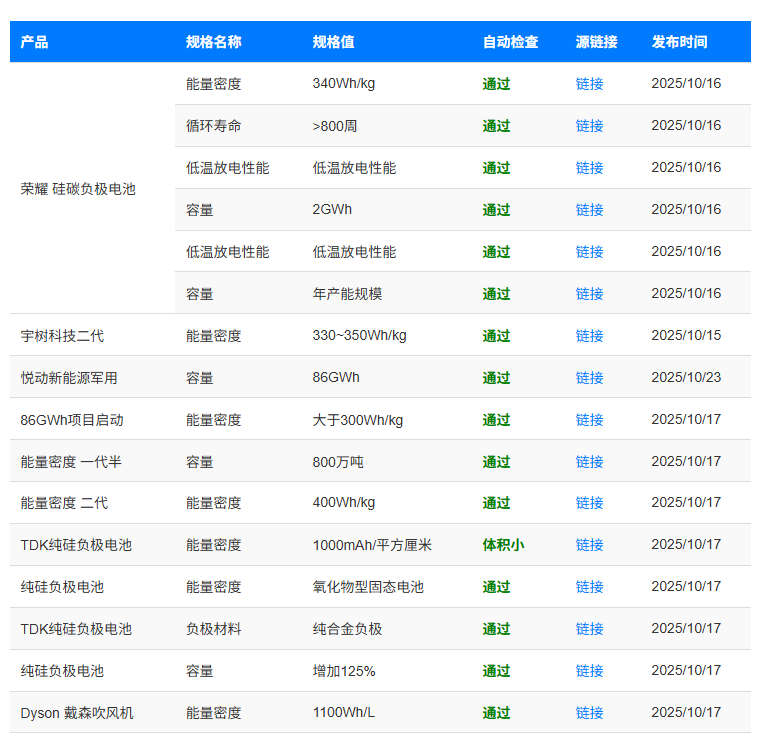
Task: Open the Dyson 戴森吹风机 source link
Action: point(589,713)
